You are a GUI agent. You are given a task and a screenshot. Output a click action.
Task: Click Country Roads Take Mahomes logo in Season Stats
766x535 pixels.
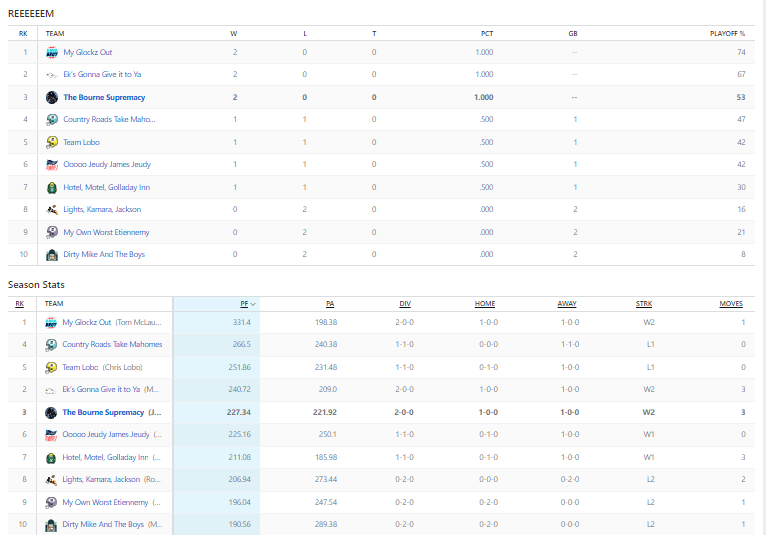51,345
